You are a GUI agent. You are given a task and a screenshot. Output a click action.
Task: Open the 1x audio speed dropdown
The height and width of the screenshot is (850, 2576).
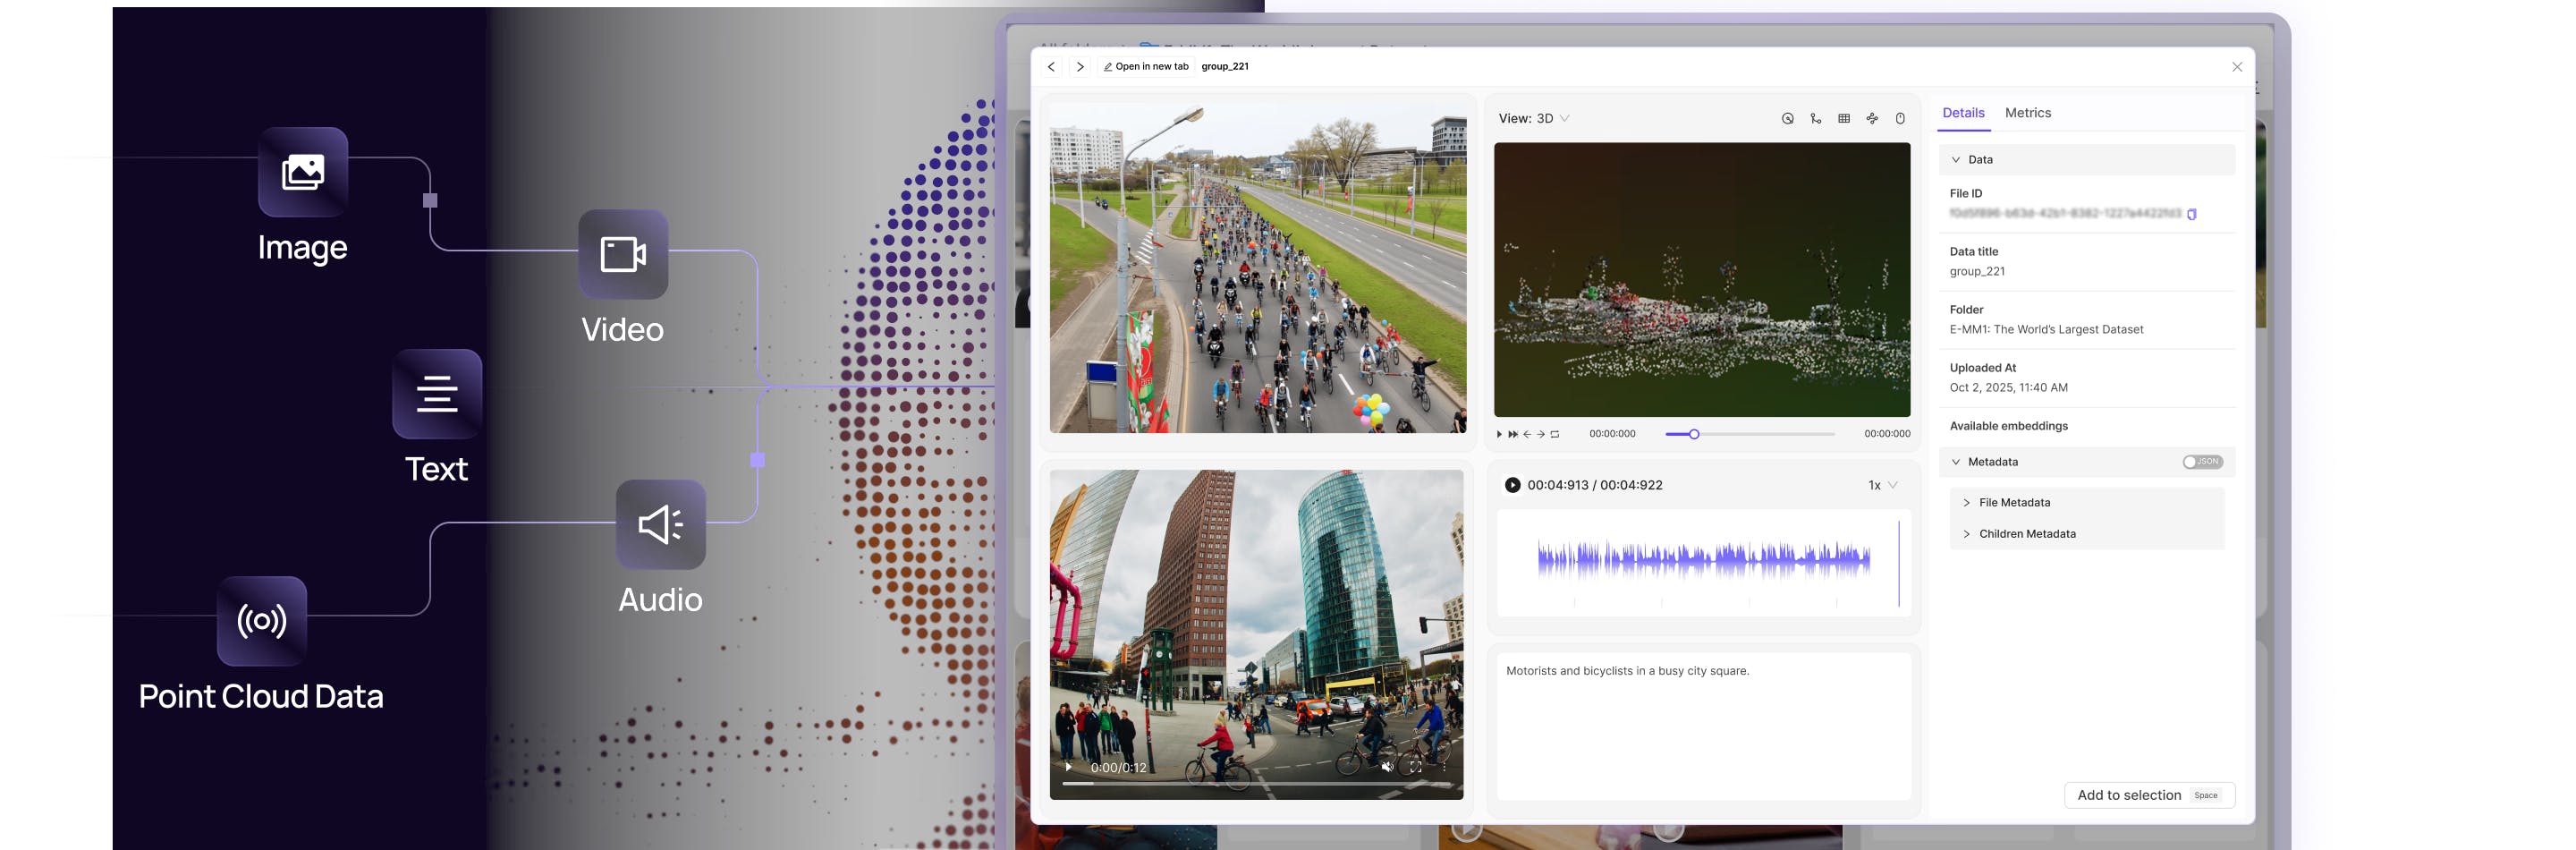(x=1882, y=485)
